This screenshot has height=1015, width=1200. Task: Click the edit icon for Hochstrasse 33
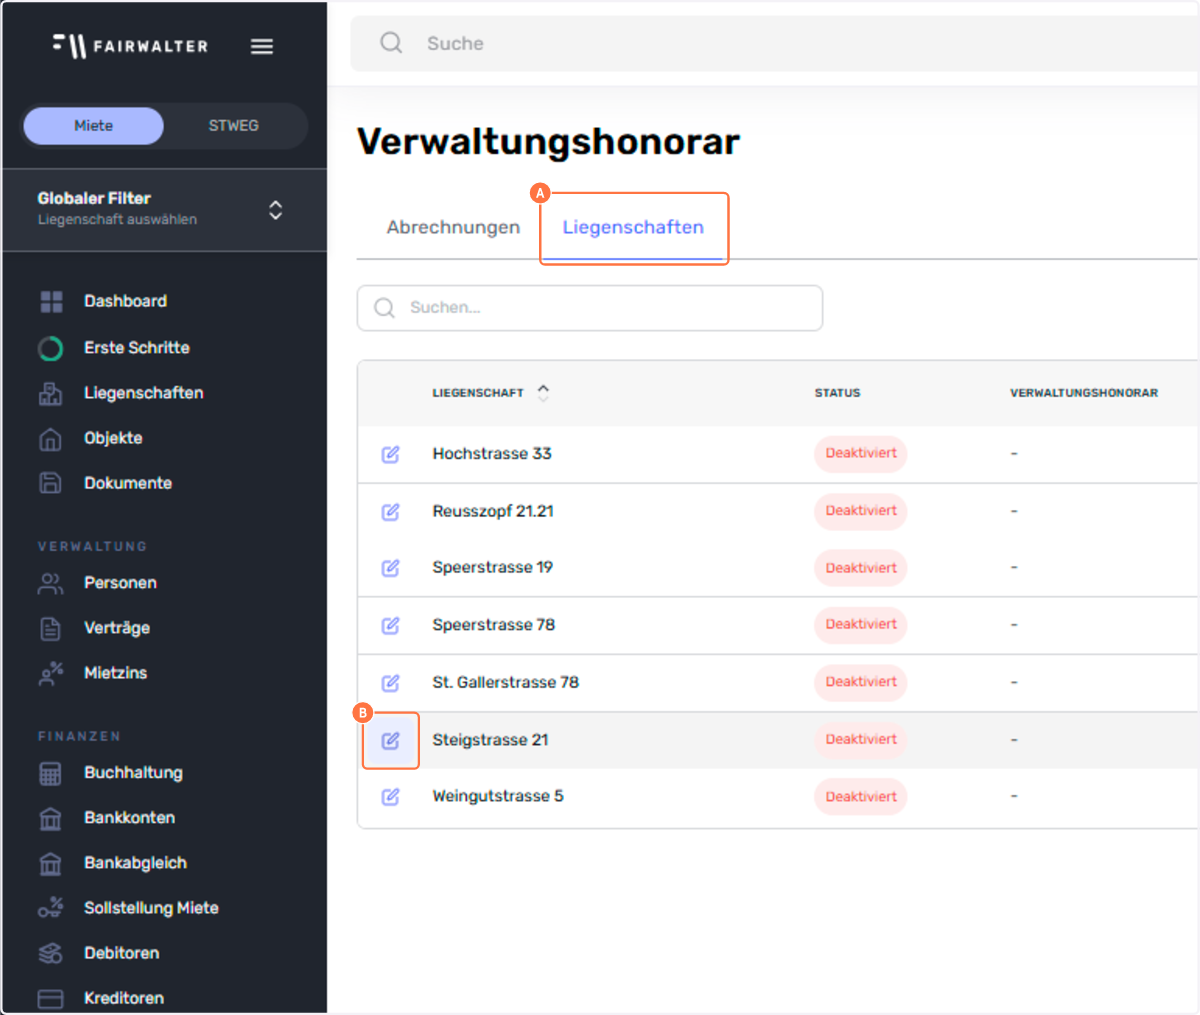point(390,454)
